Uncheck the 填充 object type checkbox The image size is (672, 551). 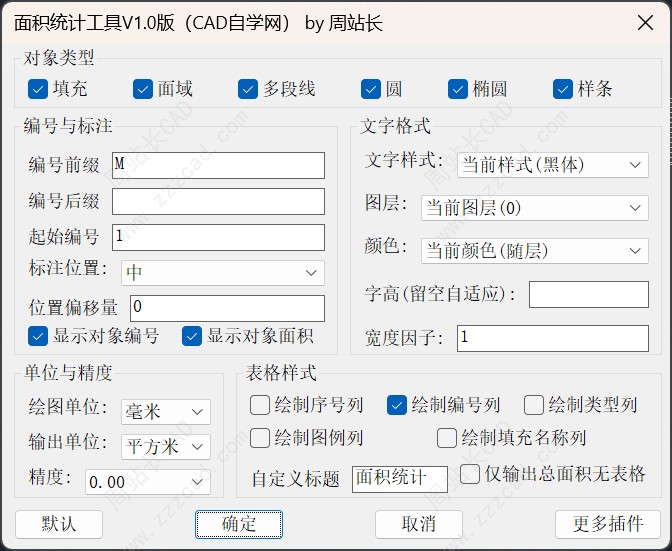pyautogui.click(x=38, y=89)
